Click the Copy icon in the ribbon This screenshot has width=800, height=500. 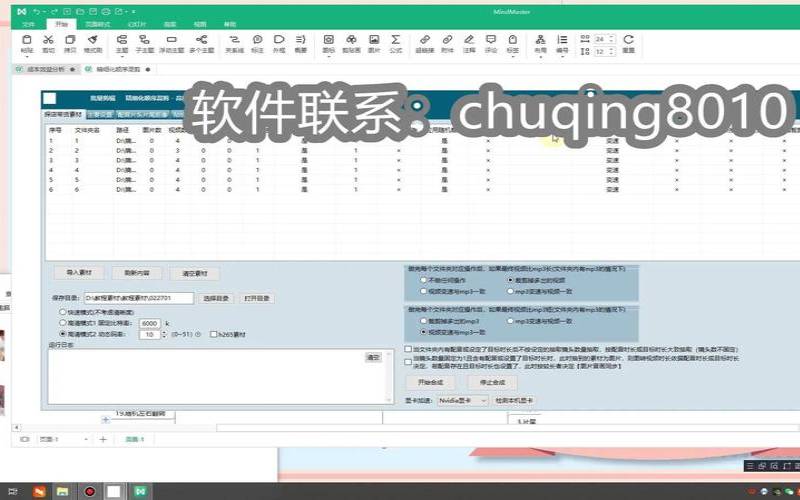click(70, 40)
